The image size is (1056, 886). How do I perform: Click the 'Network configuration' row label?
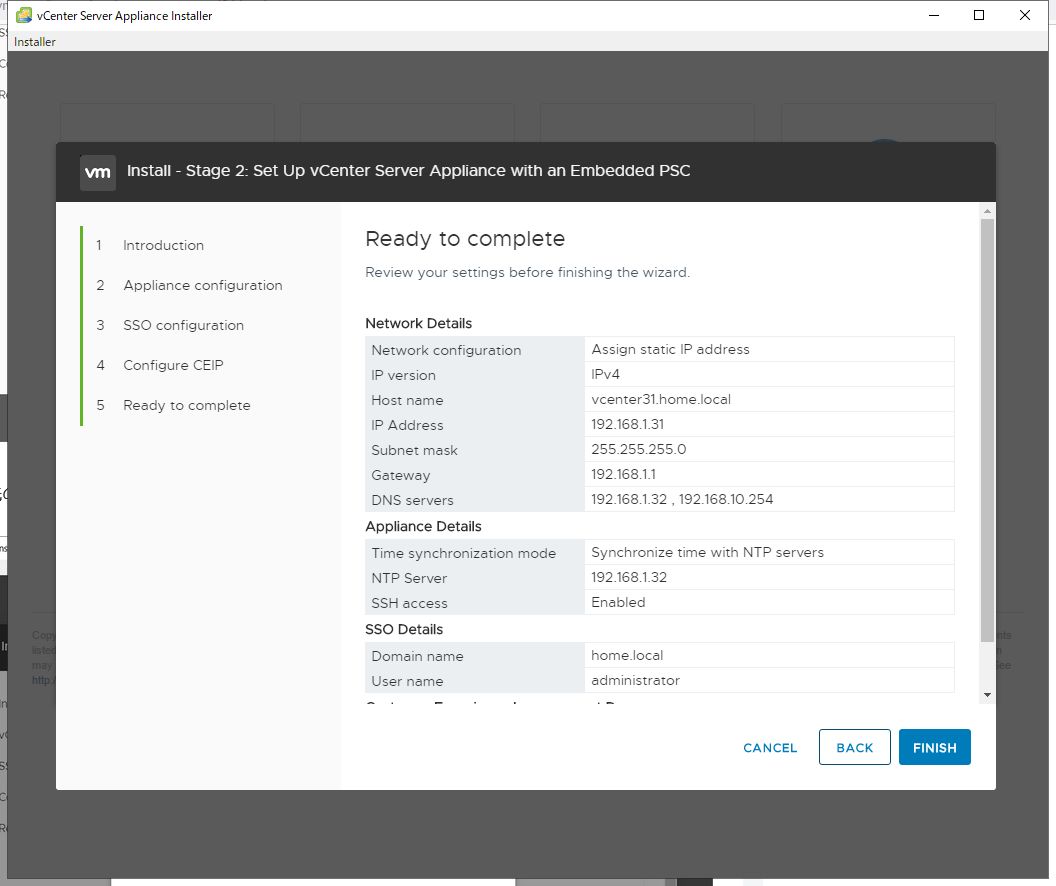(446, 350)
